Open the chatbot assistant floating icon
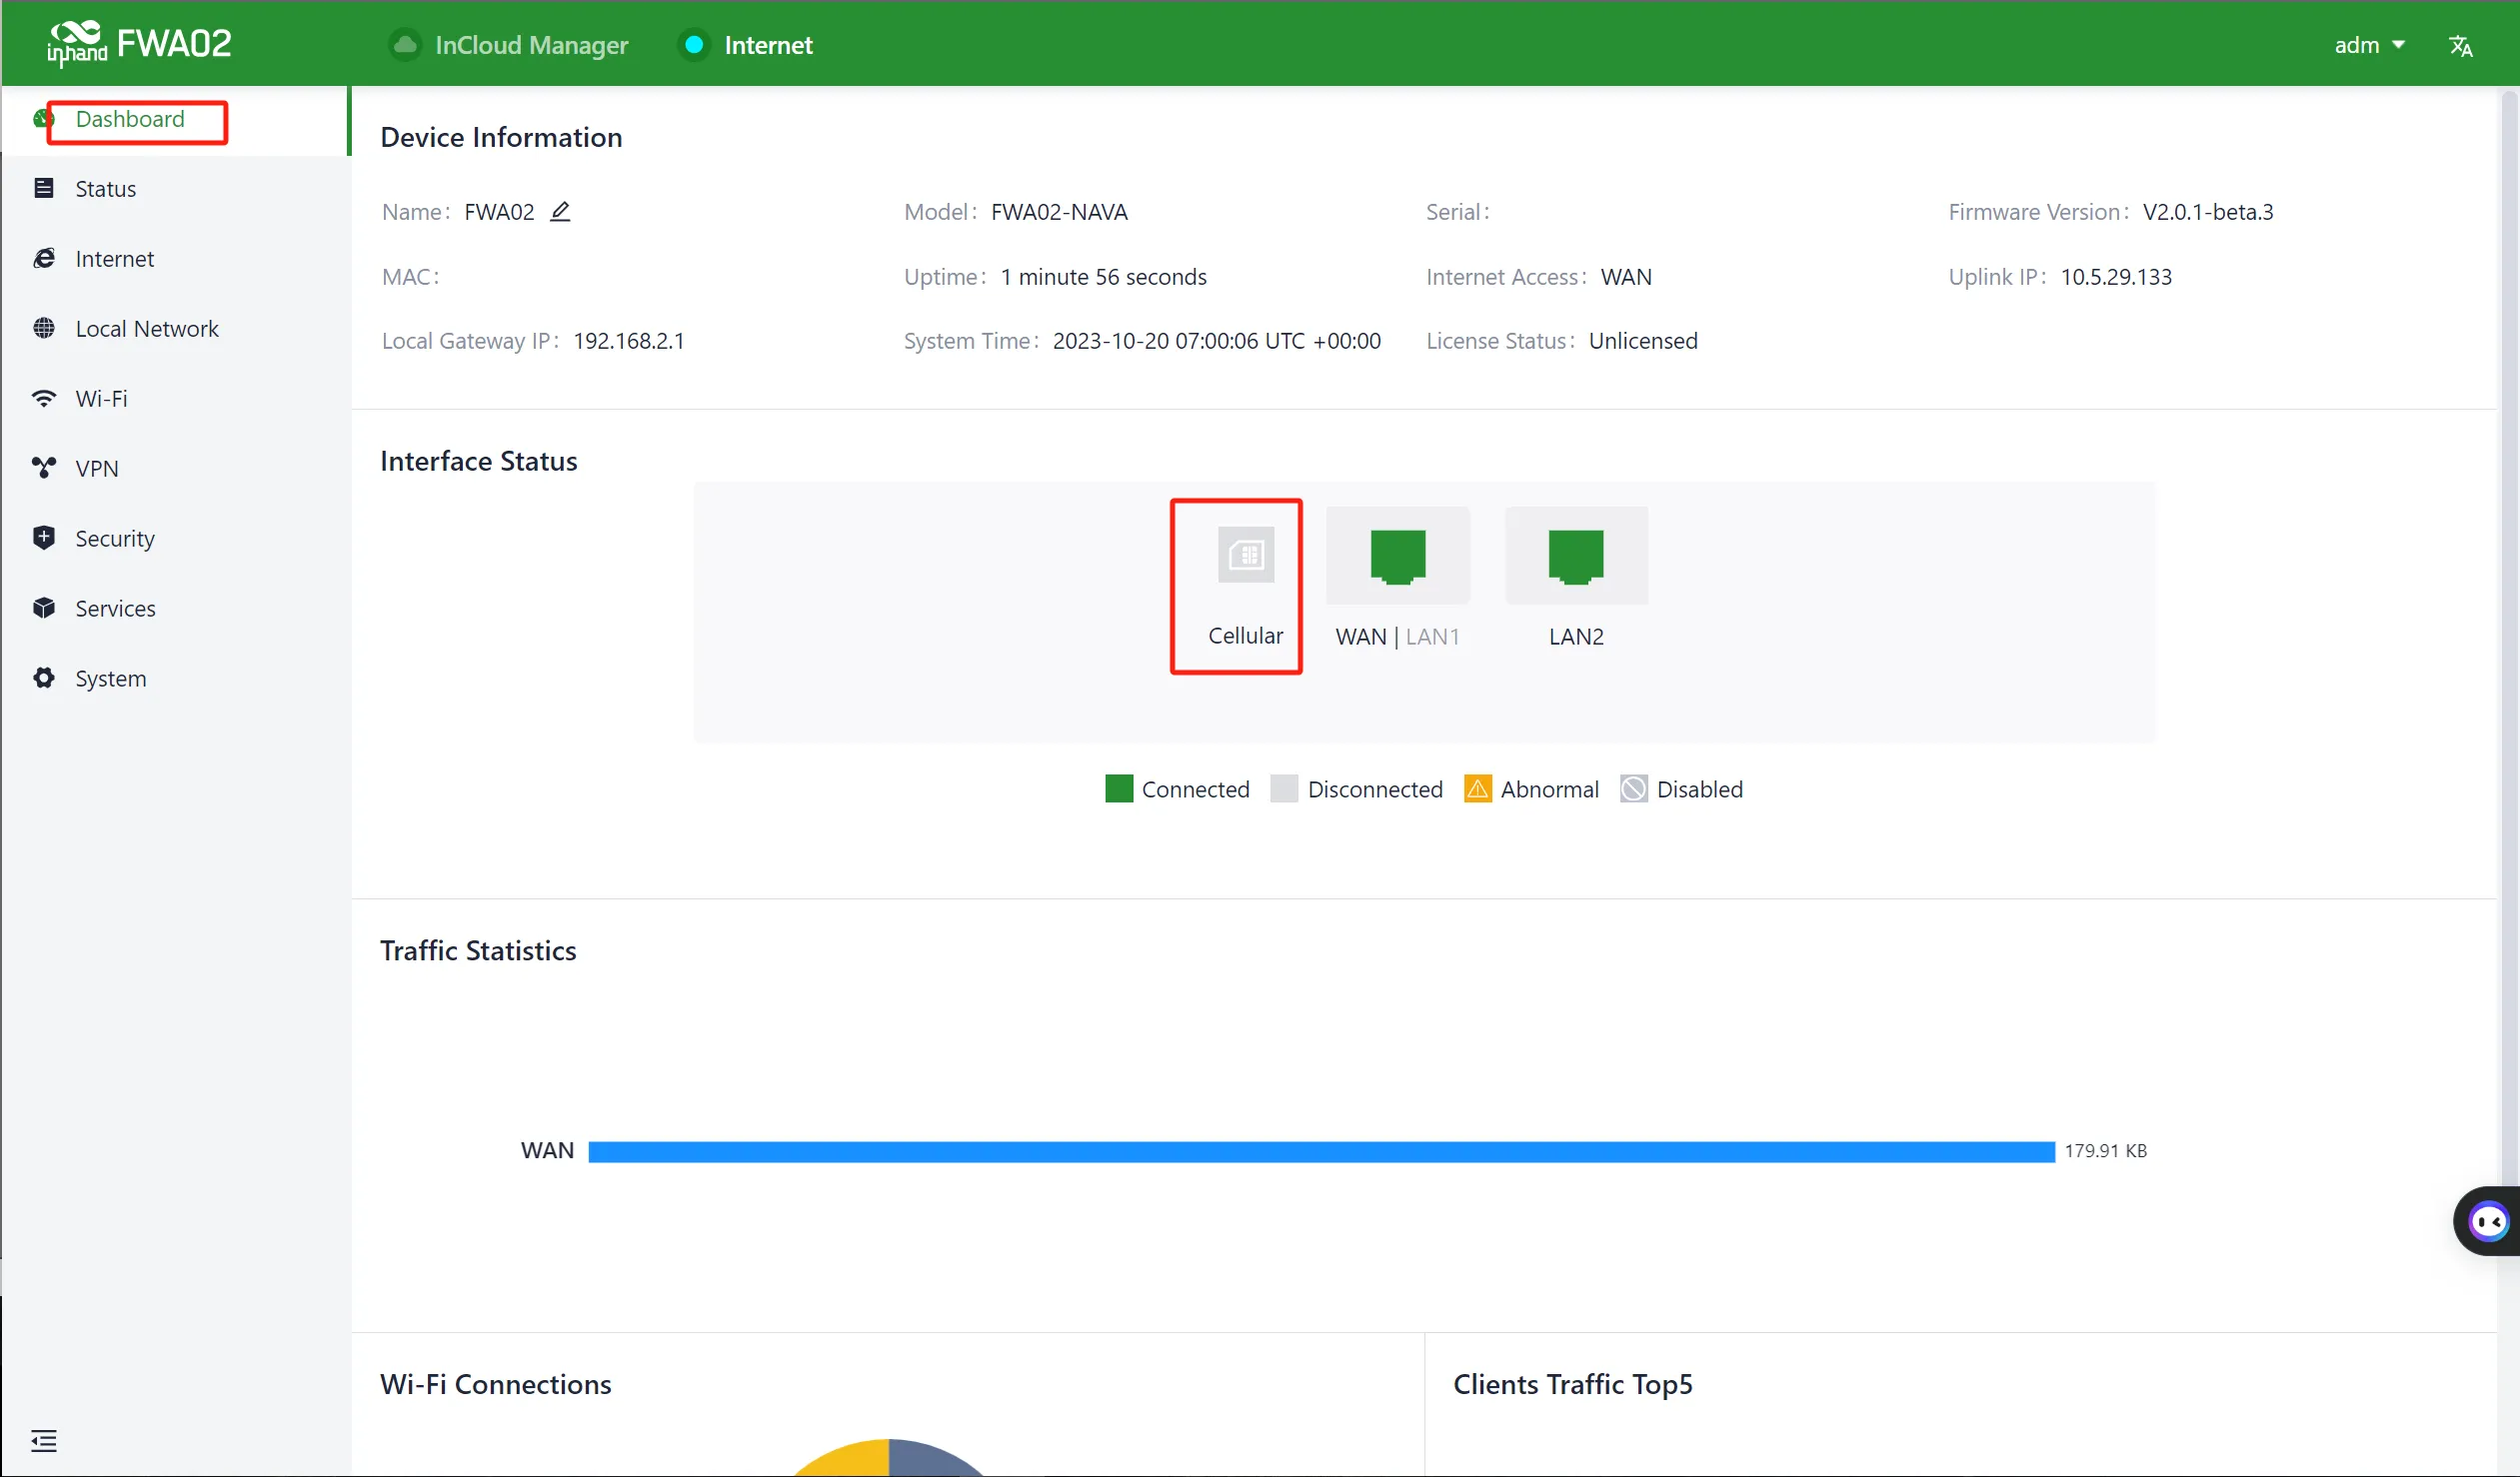This screenshot has width=2520, height=1477. pyautogui.click(x=2487, y=1220)
